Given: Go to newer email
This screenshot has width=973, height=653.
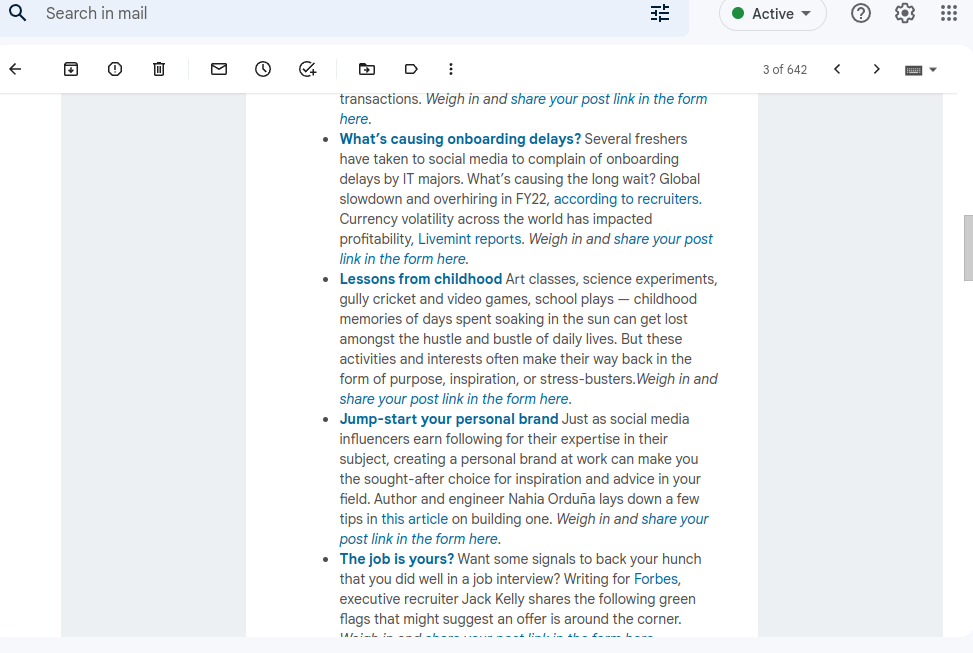Looking at the screenshot, I should [x=837, y=69].
